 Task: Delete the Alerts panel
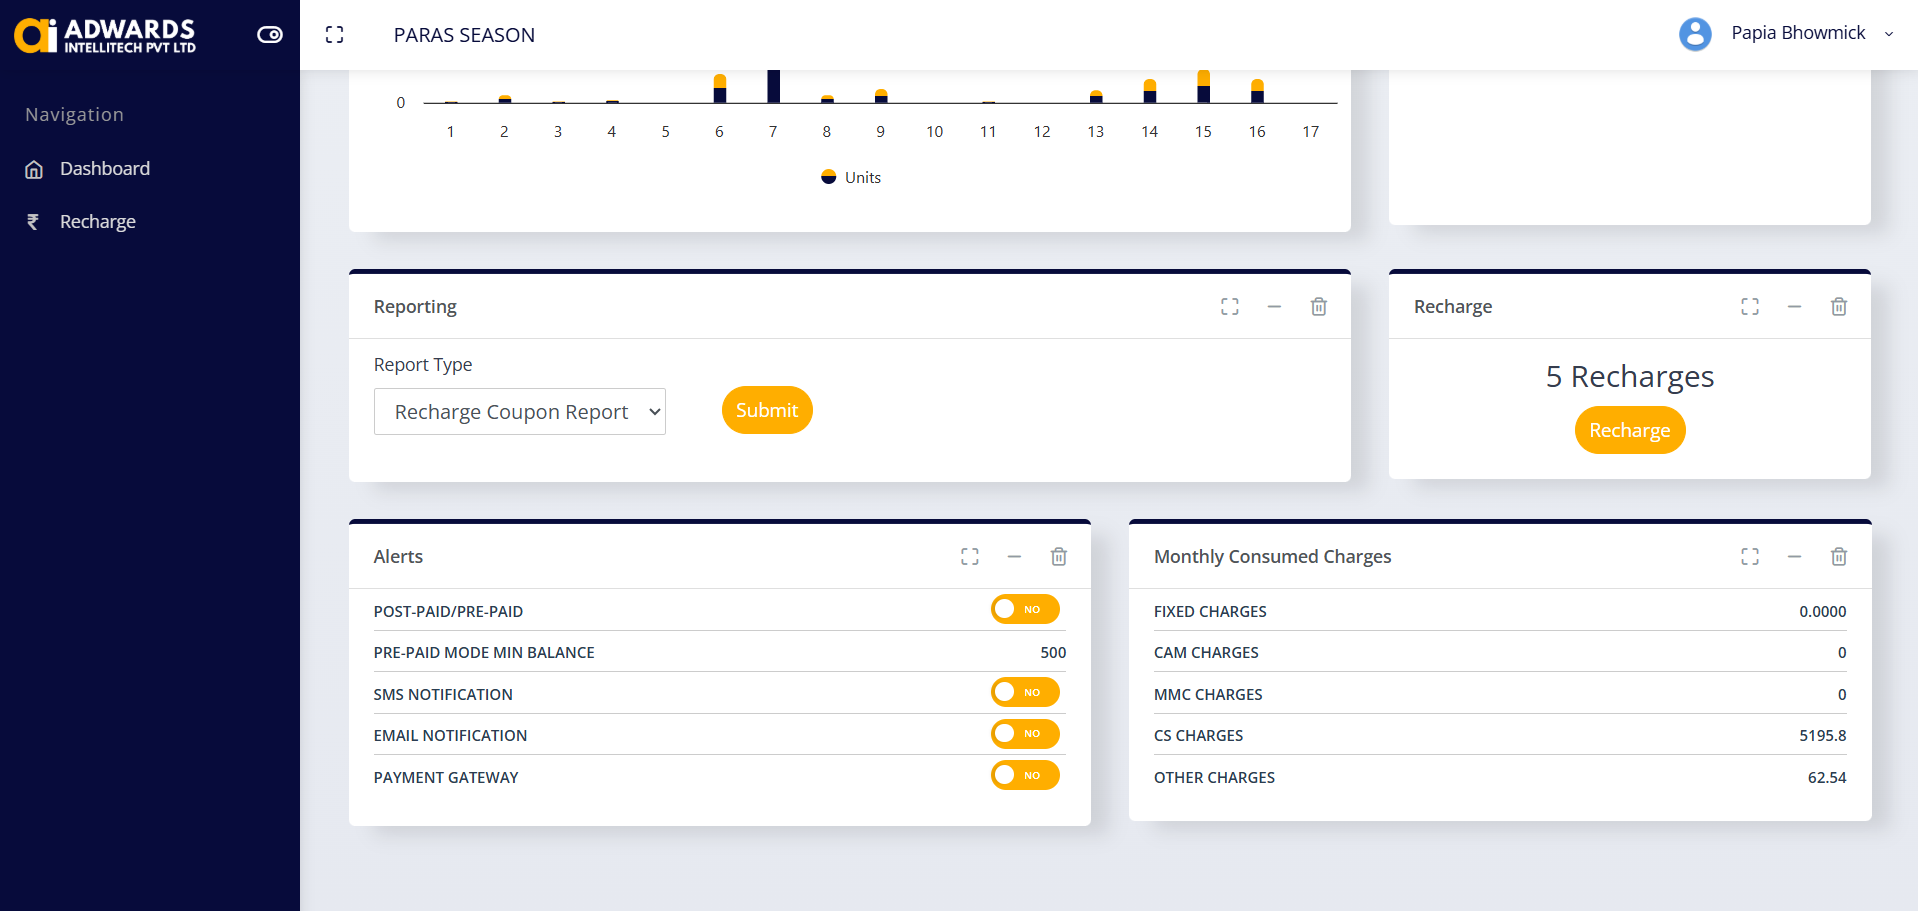[1059, 557]
